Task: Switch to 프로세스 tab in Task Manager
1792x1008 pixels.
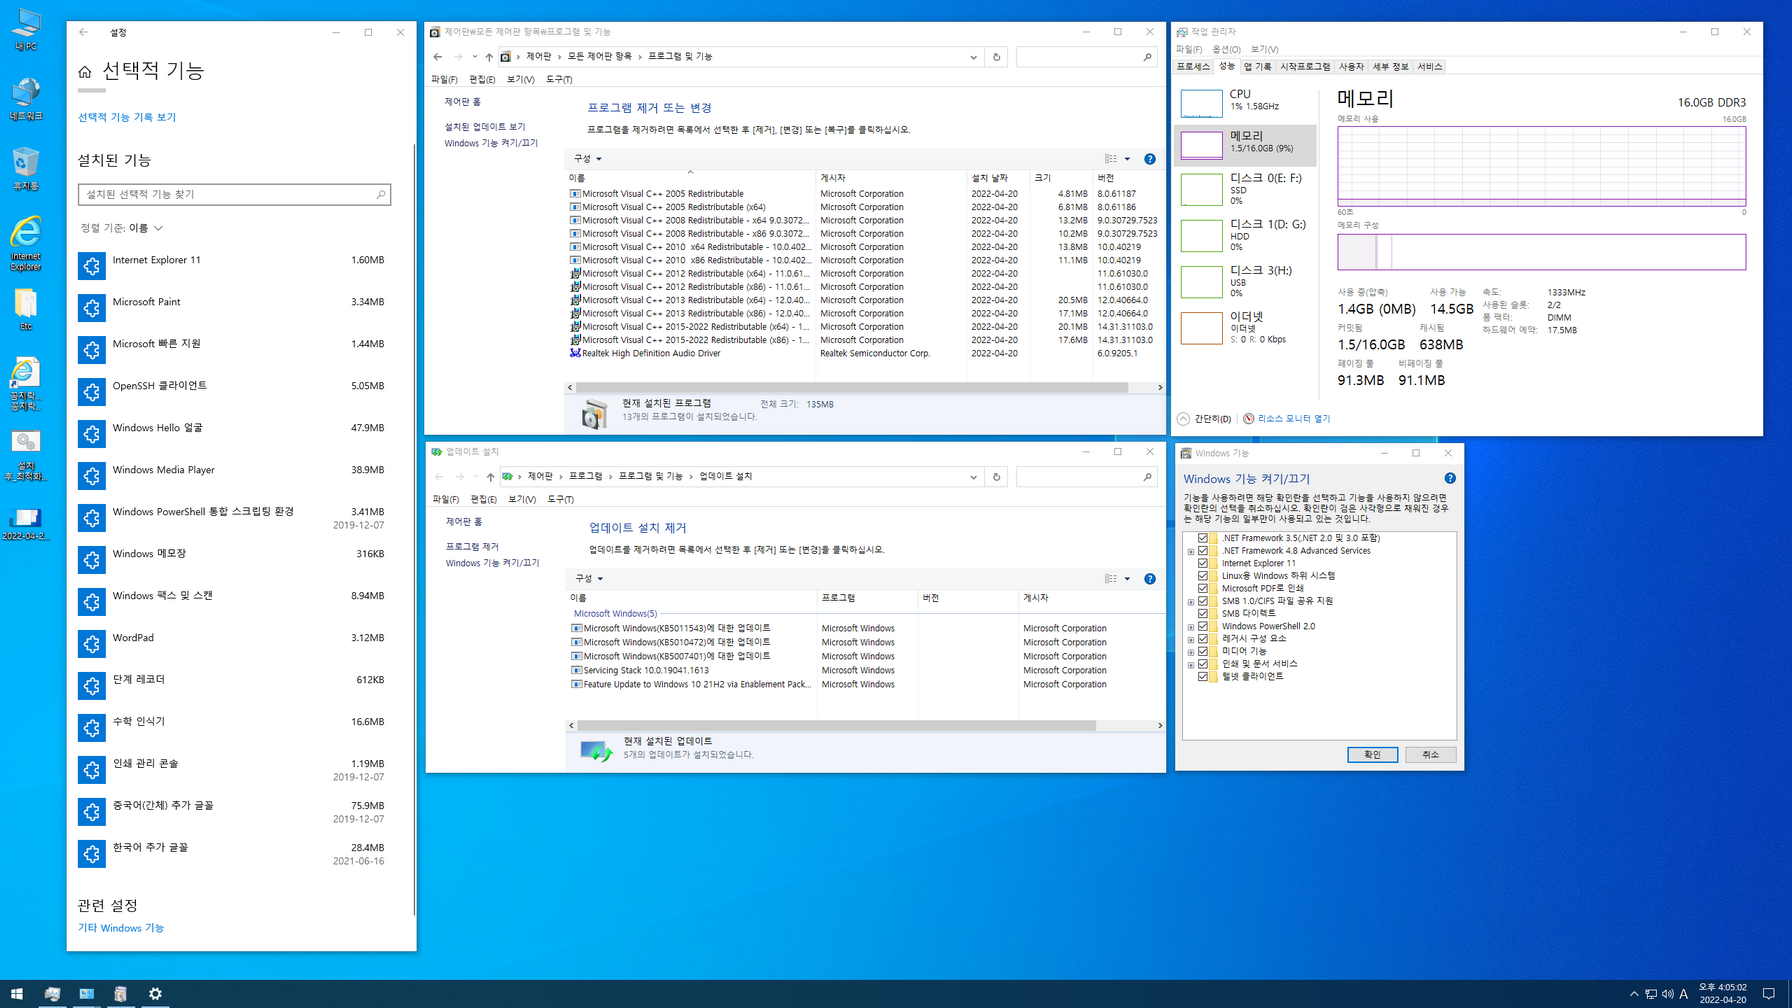Action: pos(1193,67)
